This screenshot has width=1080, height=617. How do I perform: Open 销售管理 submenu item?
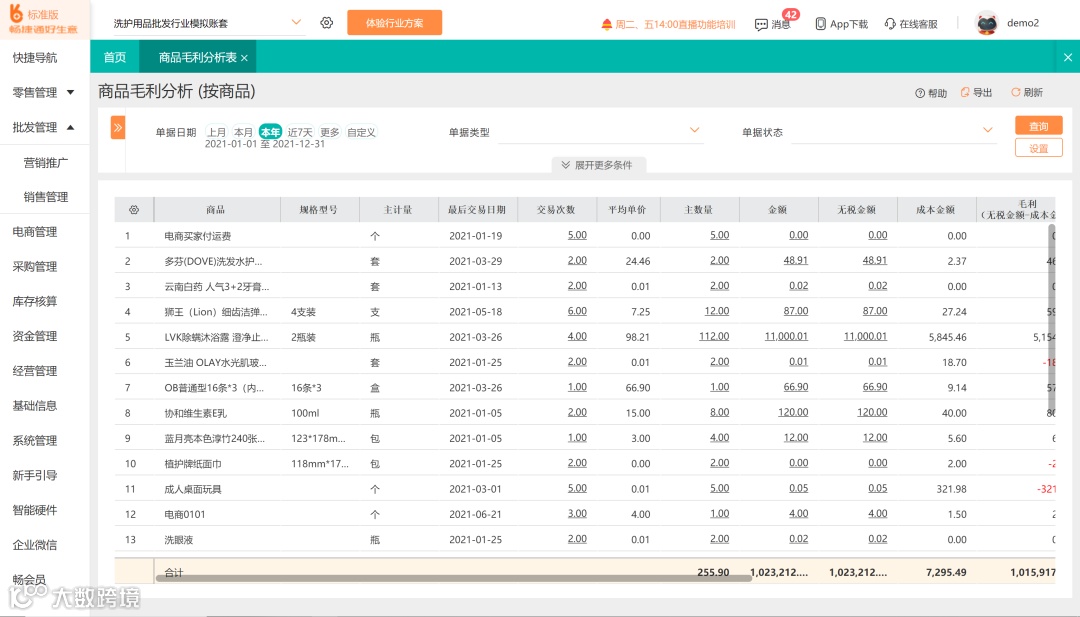(45, 197)
